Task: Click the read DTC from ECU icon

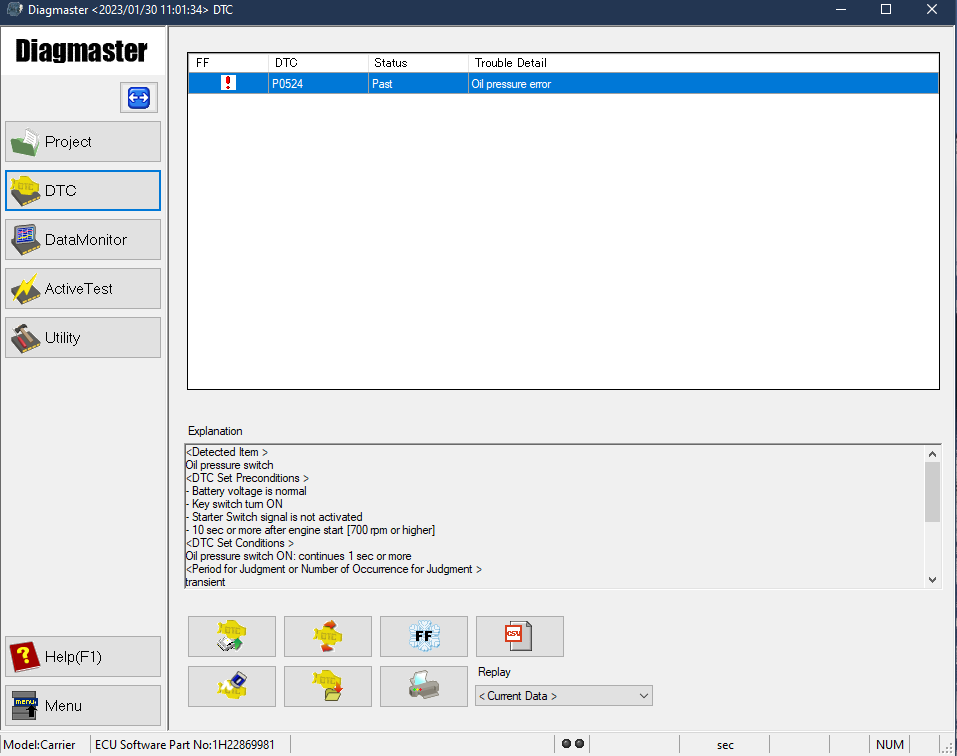Action: 232,636
